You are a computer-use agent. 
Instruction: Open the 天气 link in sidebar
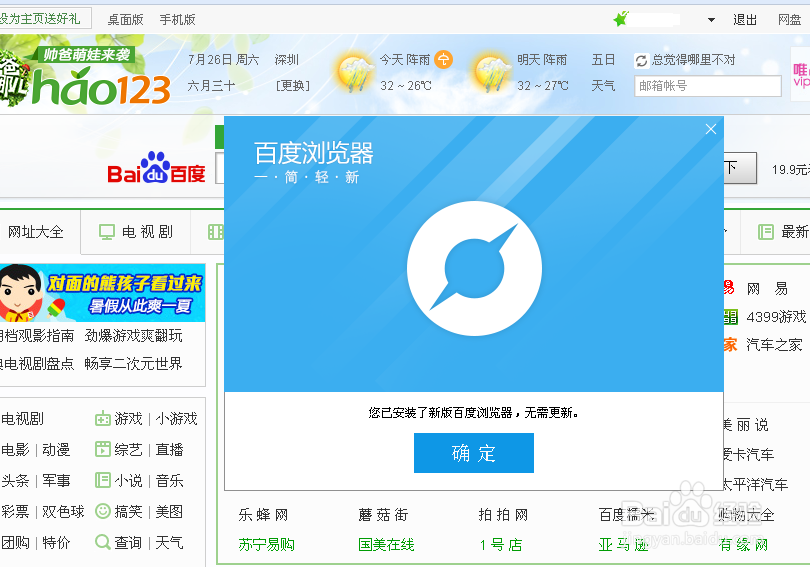click(169, 543)
